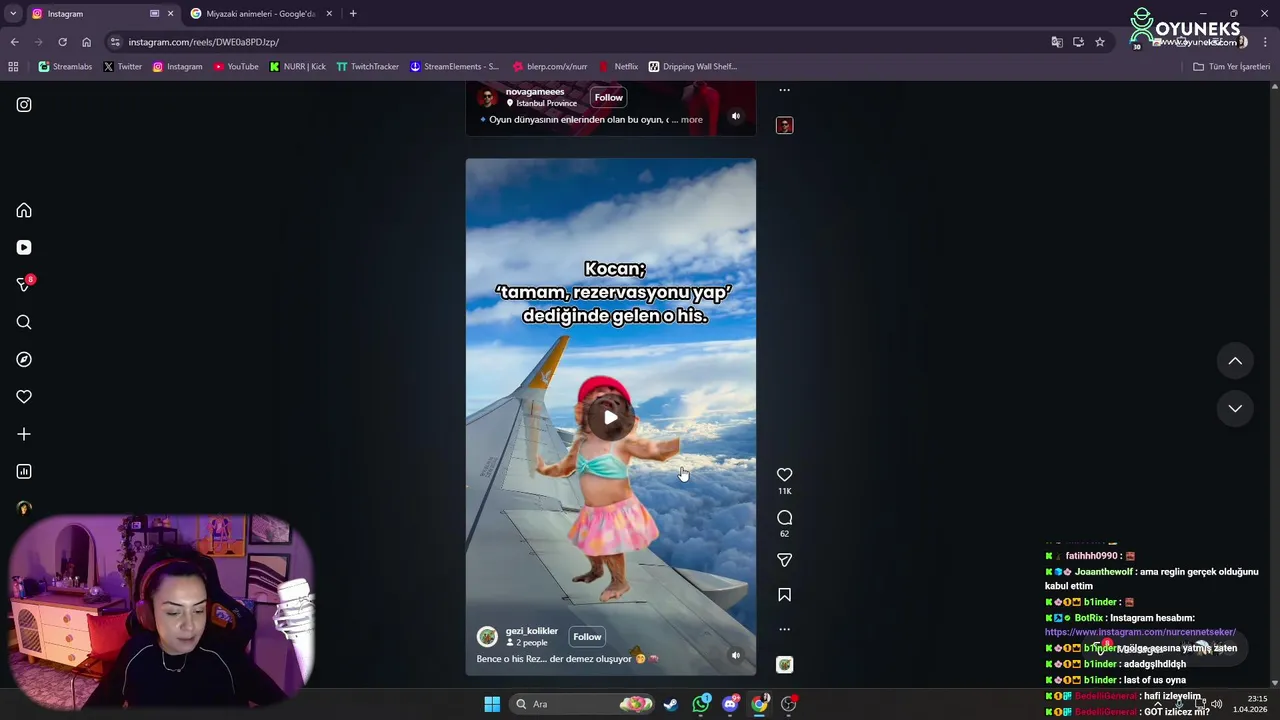Go to previous reel with up chevron
1280x720 pixels.
(1235, 361)
